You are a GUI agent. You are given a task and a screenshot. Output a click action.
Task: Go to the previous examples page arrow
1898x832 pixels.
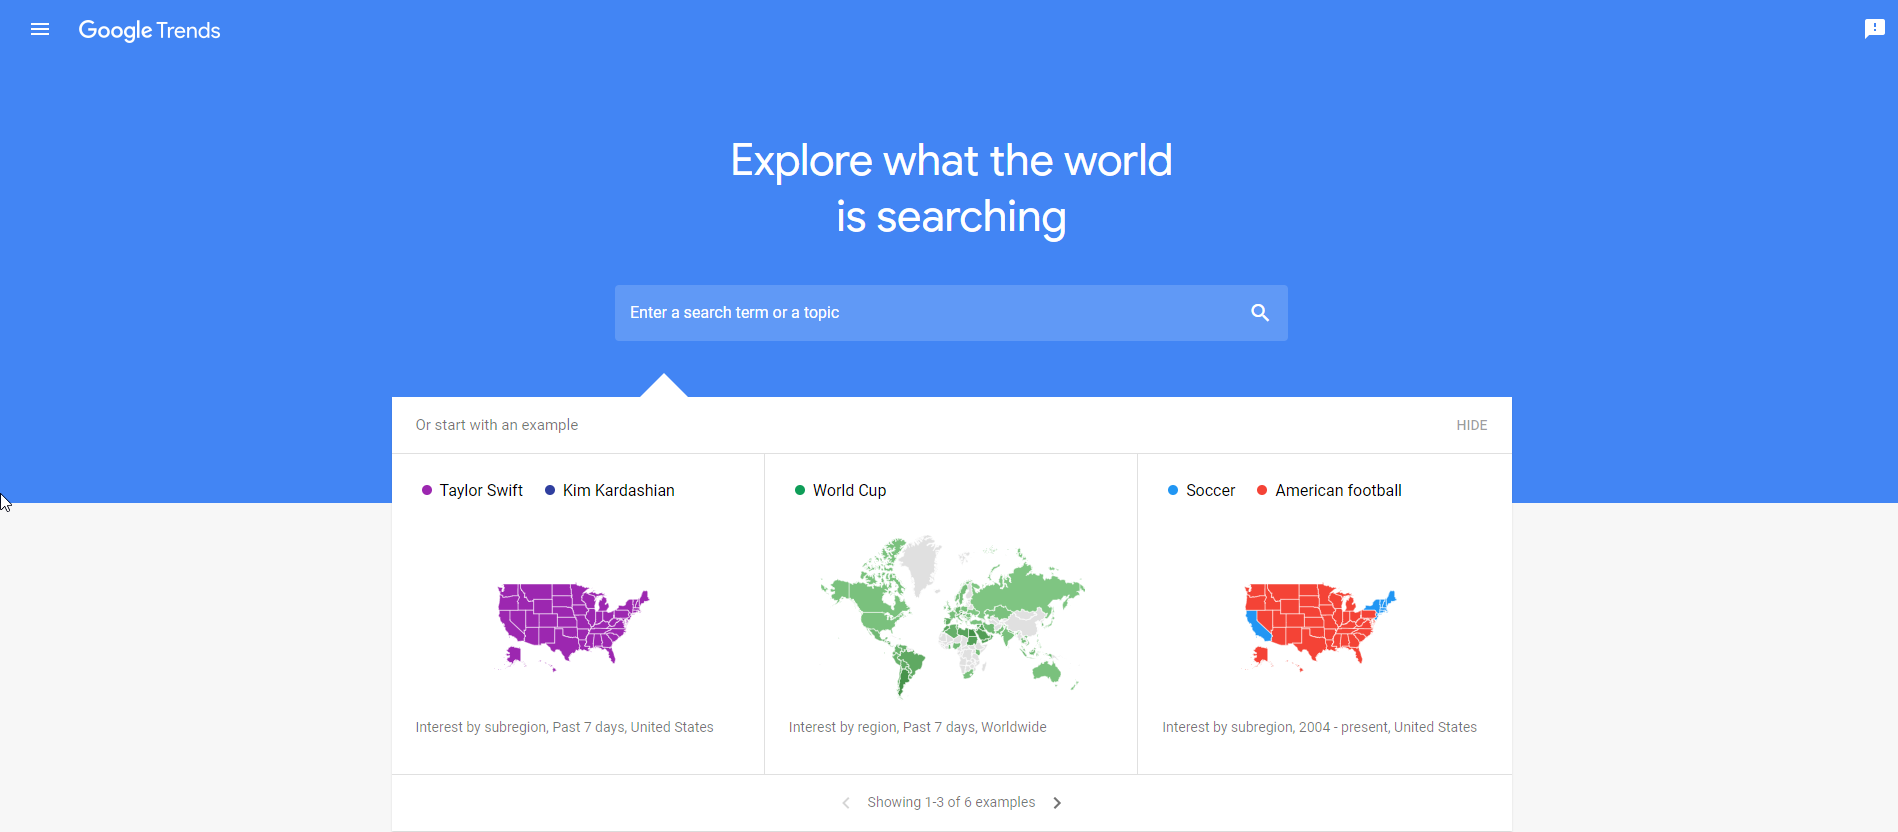(x=846, y=803)
